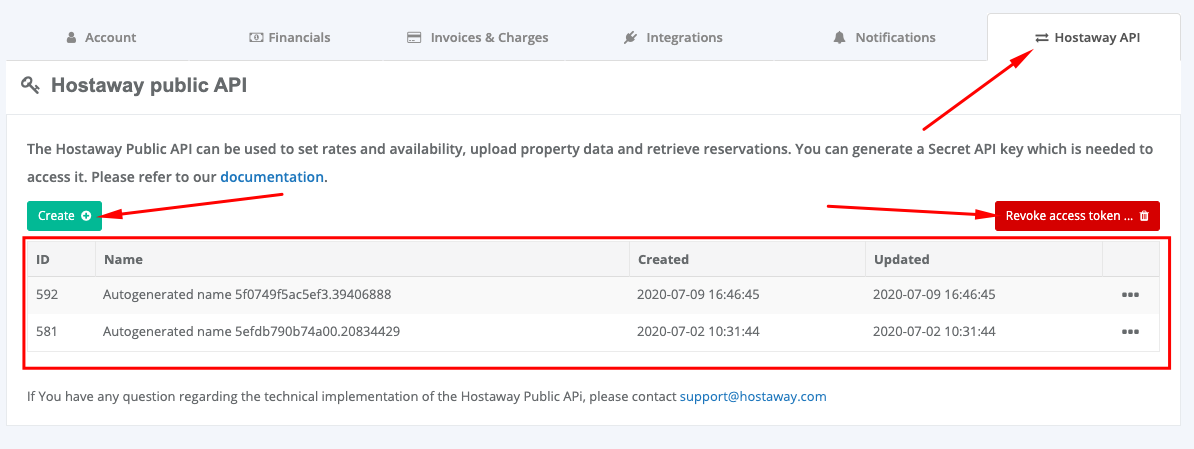Open the Integrations tab
1194x449 pixels.
673,38
